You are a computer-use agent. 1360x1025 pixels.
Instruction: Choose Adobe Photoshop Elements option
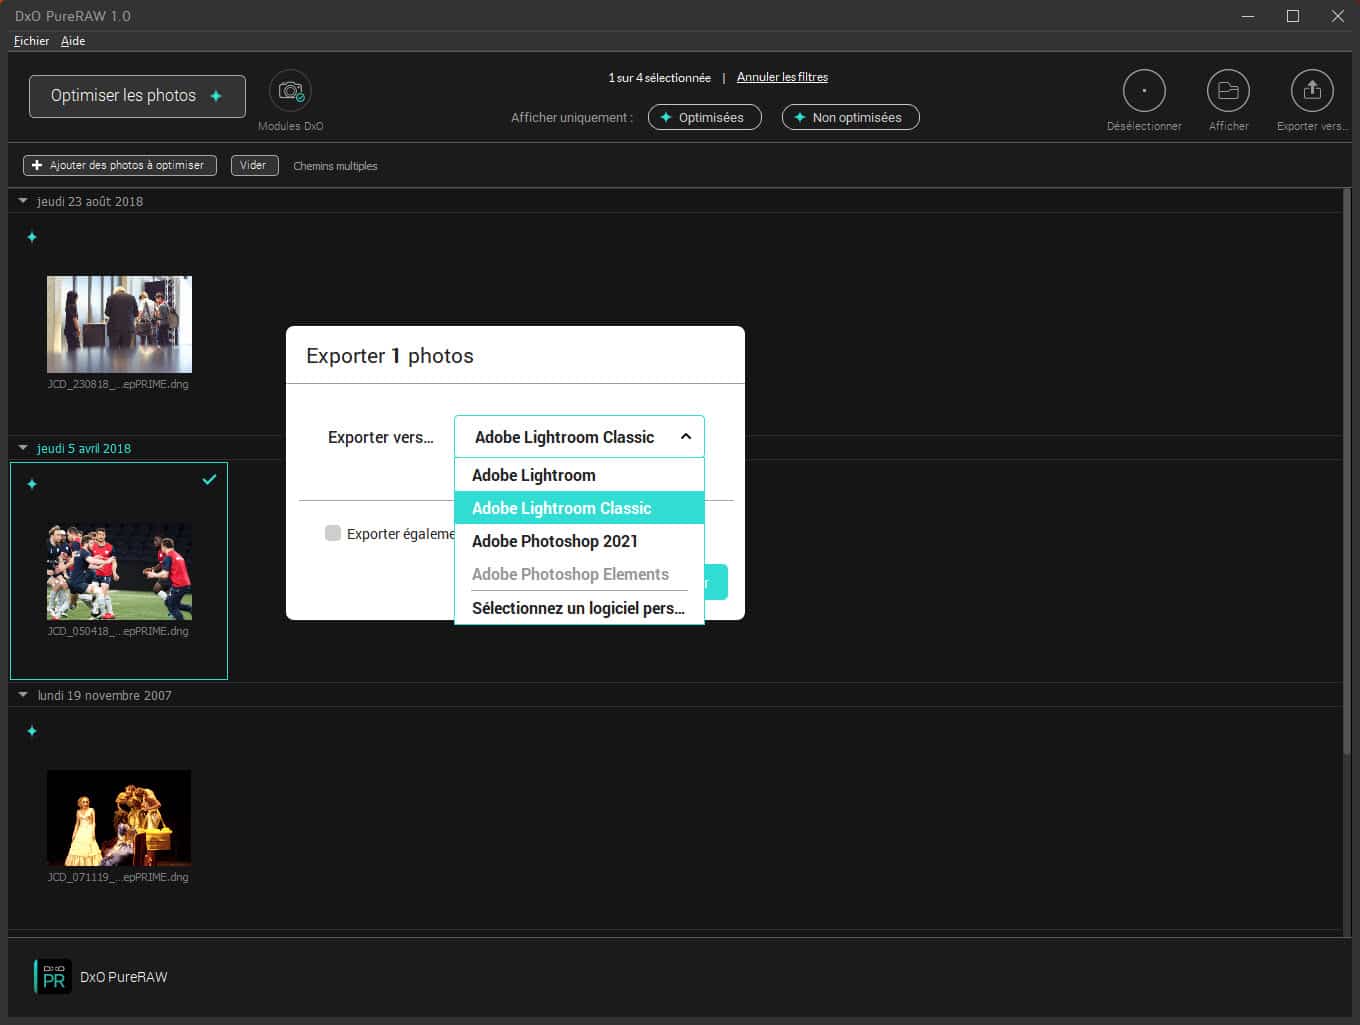tap(579, 574)
